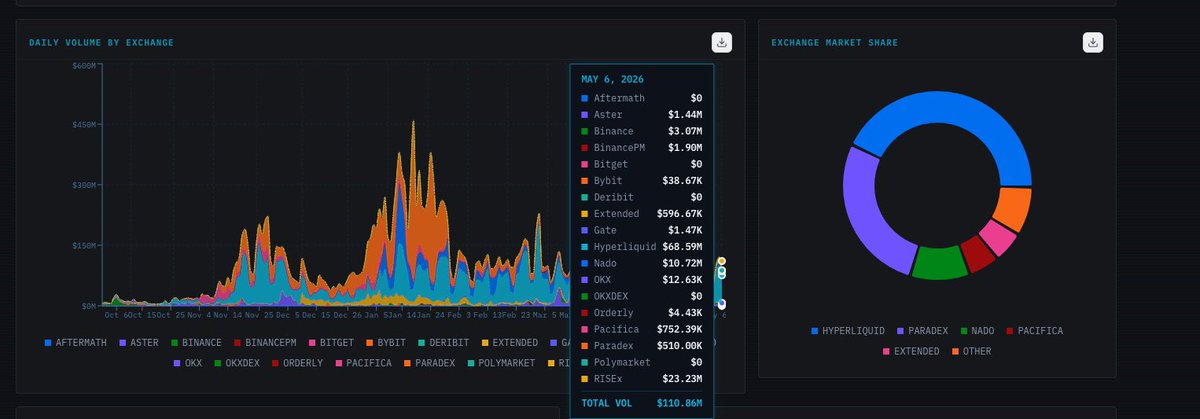Click Hyperliquid $68.59M row in tooltip
This screenshot has height=419, width=1200.
click(x=641, y=247)
